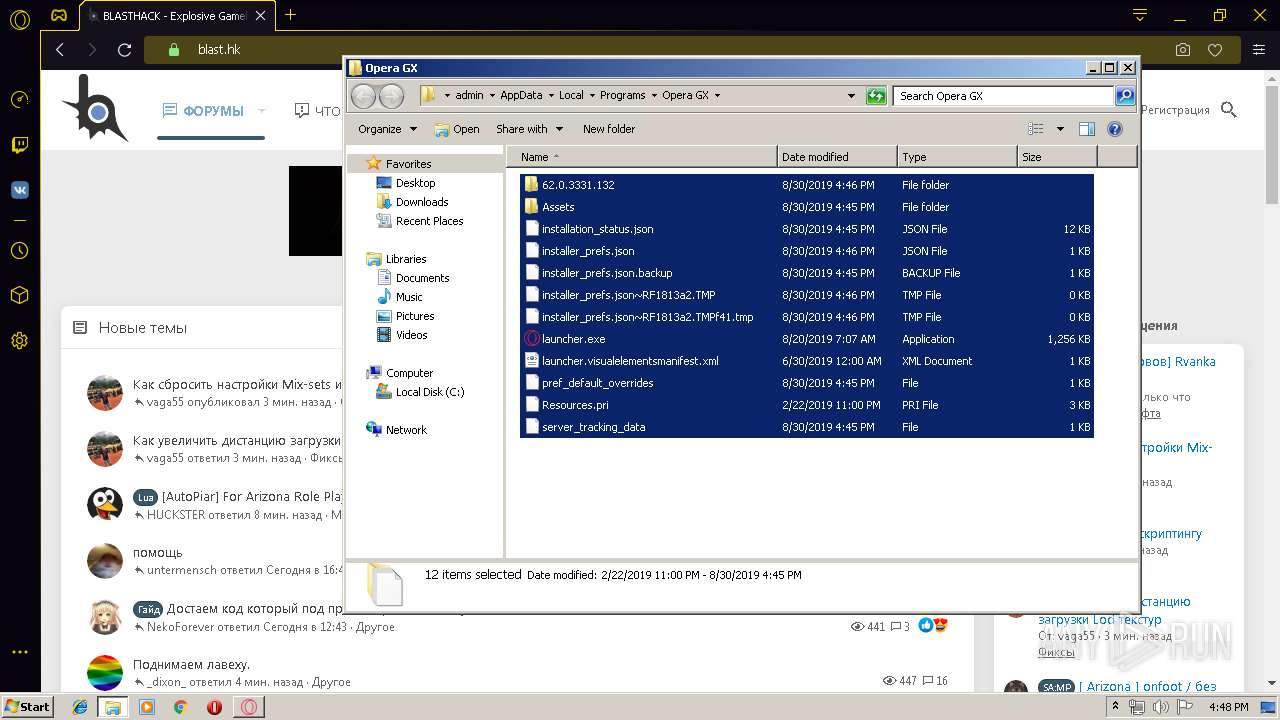The image size is (1280, 720).
Task: Reload the blast.hk page
Action: tap(124, 49)
